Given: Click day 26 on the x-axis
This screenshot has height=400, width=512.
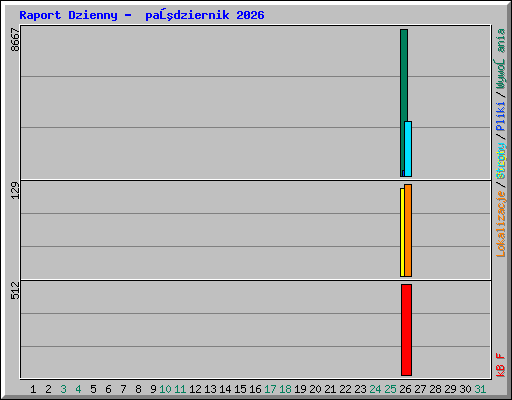Looking at the screenshot, I should [405, 389].
